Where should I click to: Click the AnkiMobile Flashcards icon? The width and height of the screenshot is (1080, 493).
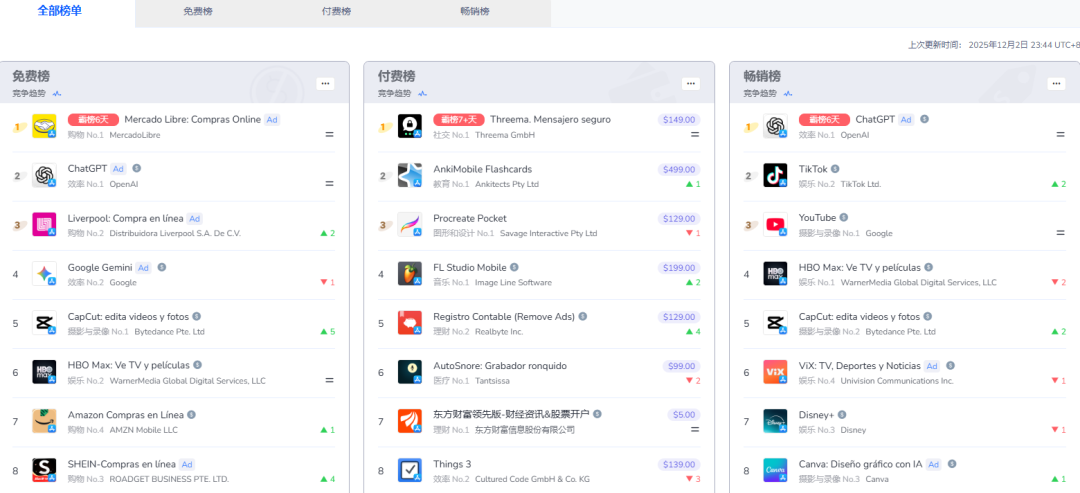coord(410,176)
